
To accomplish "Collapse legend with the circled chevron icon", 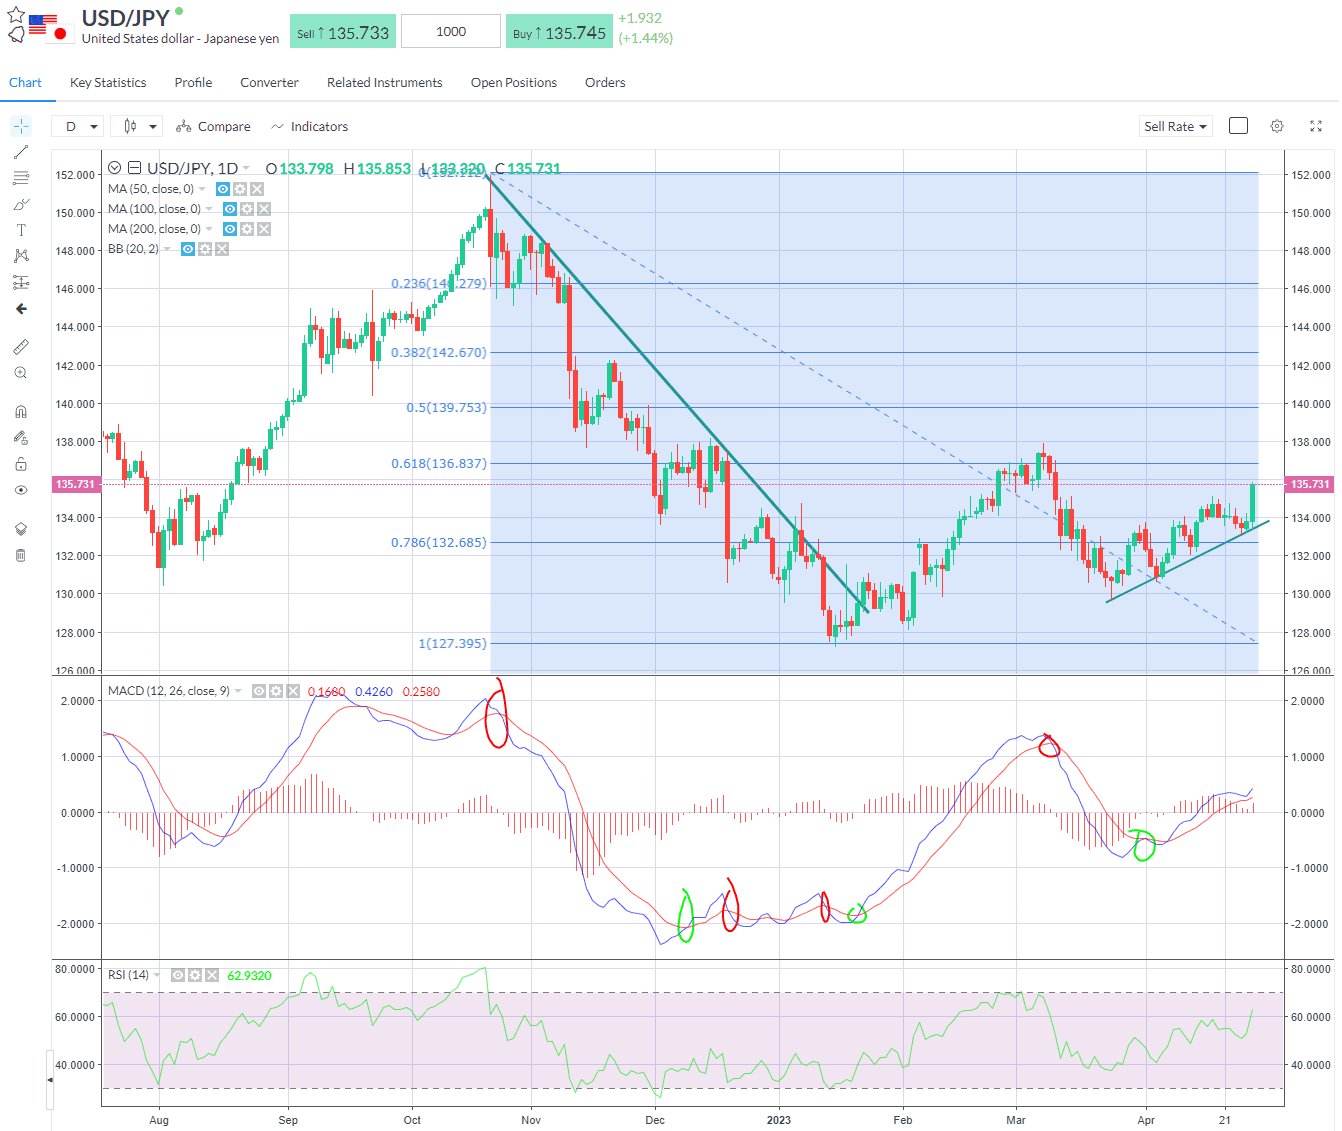I will pyautogui.click(x=114, y=168).
